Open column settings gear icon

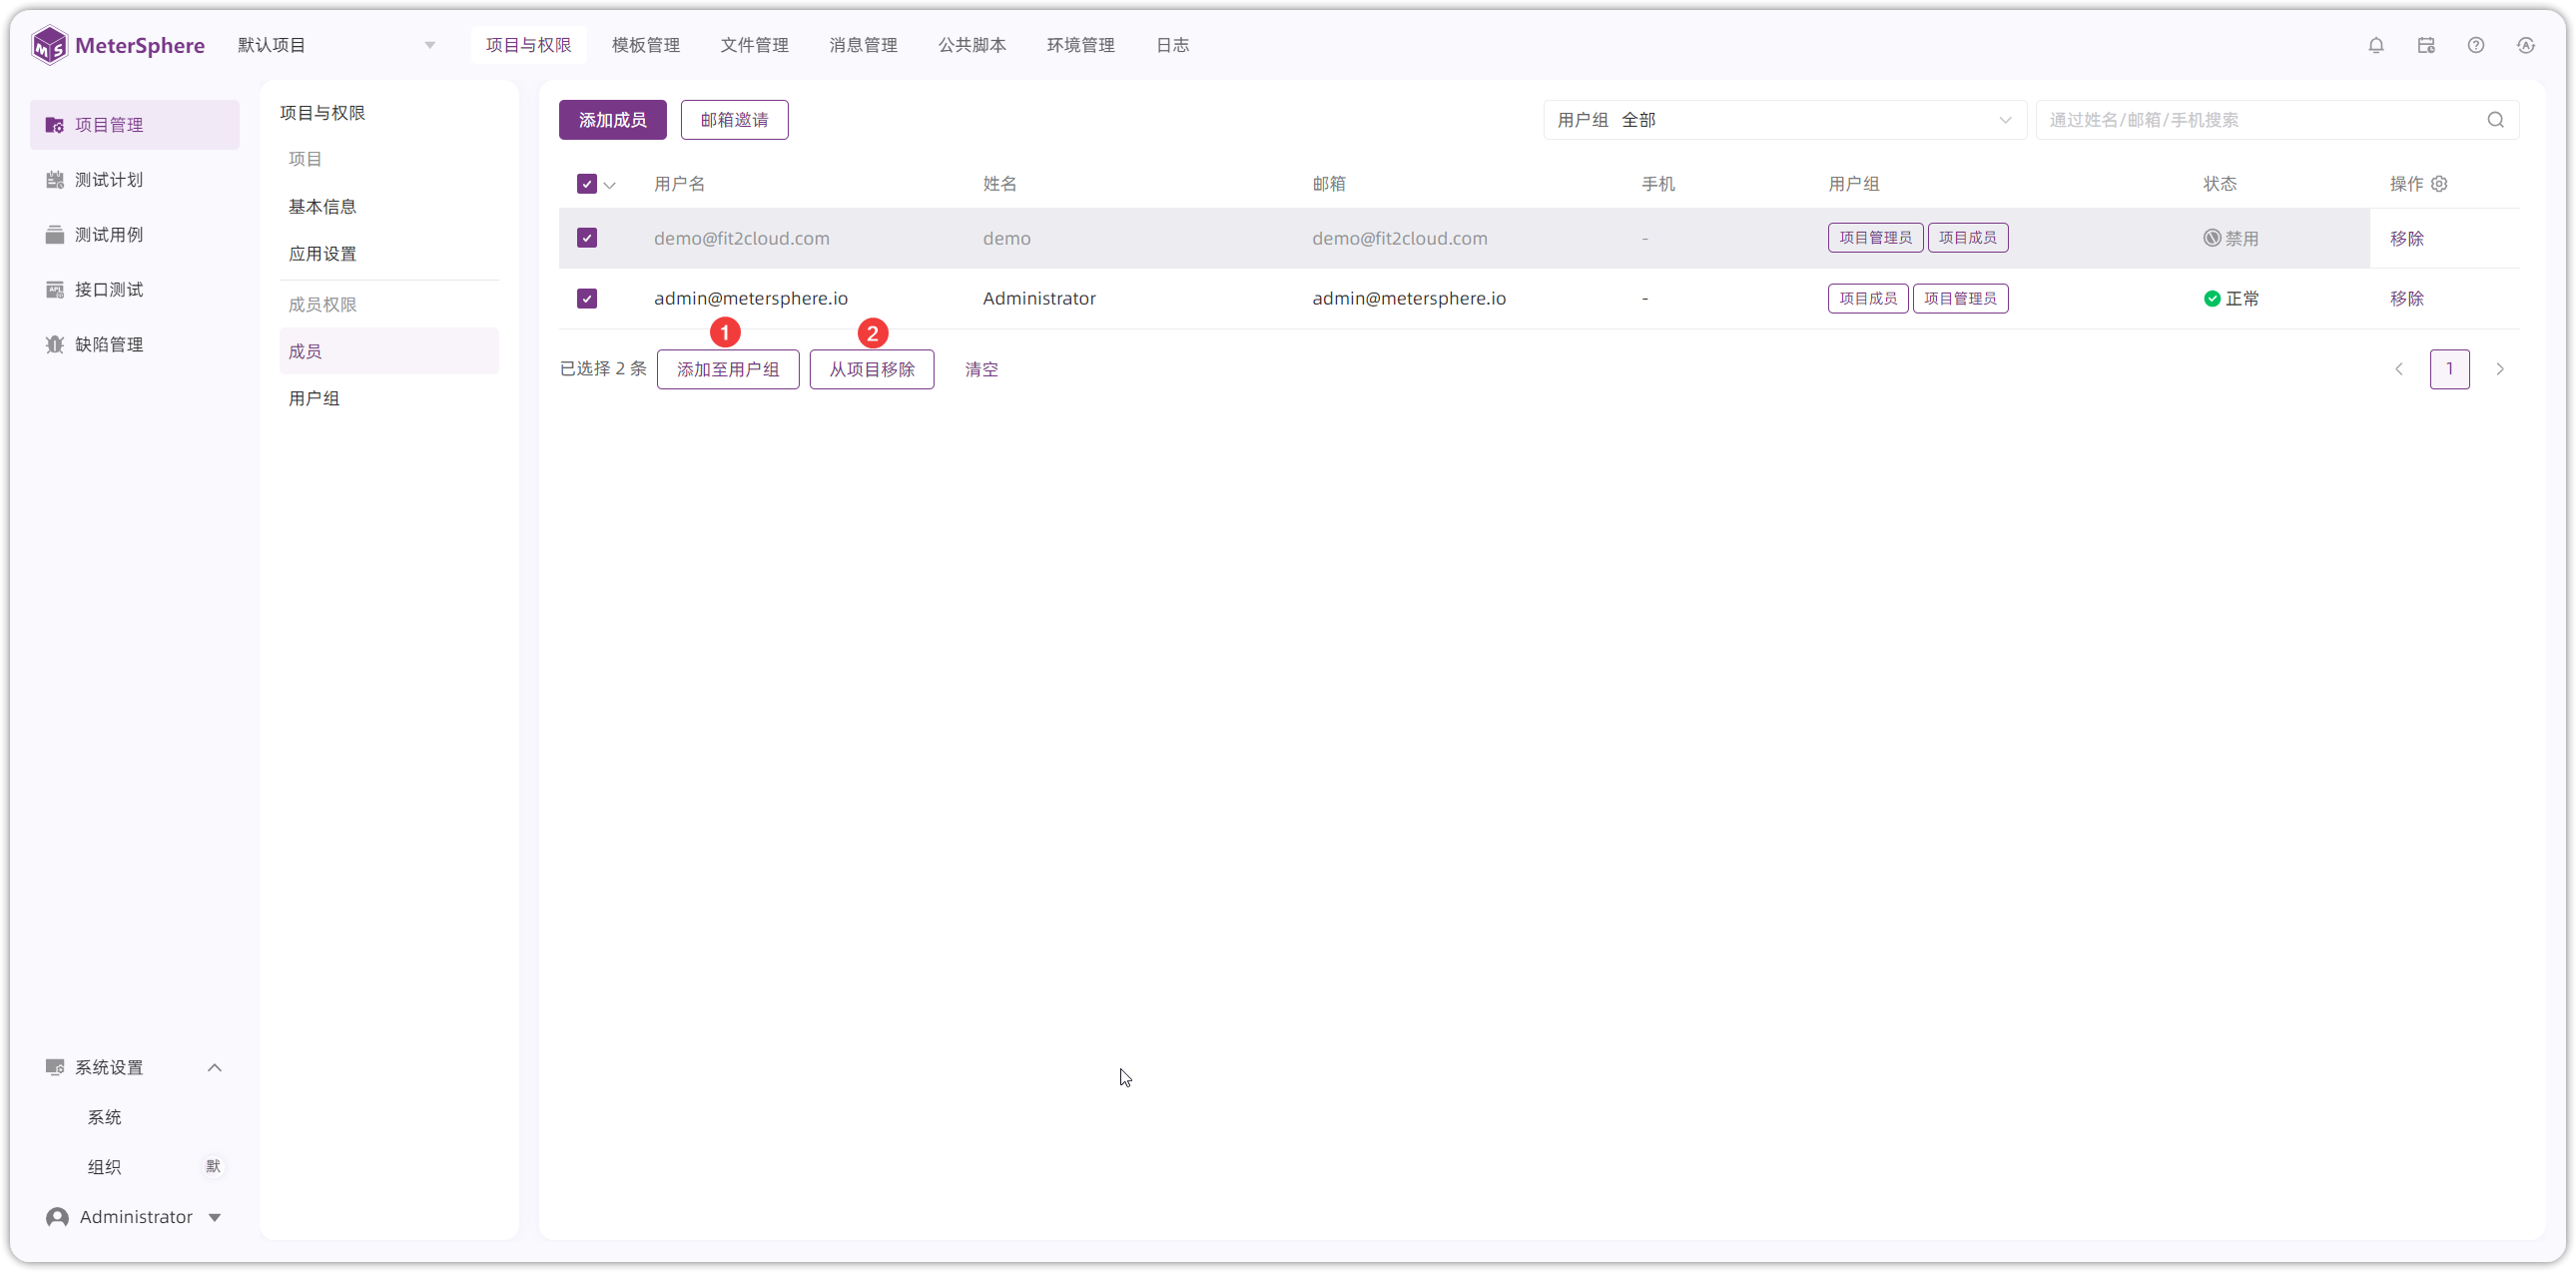click(x=2439, y=184)
